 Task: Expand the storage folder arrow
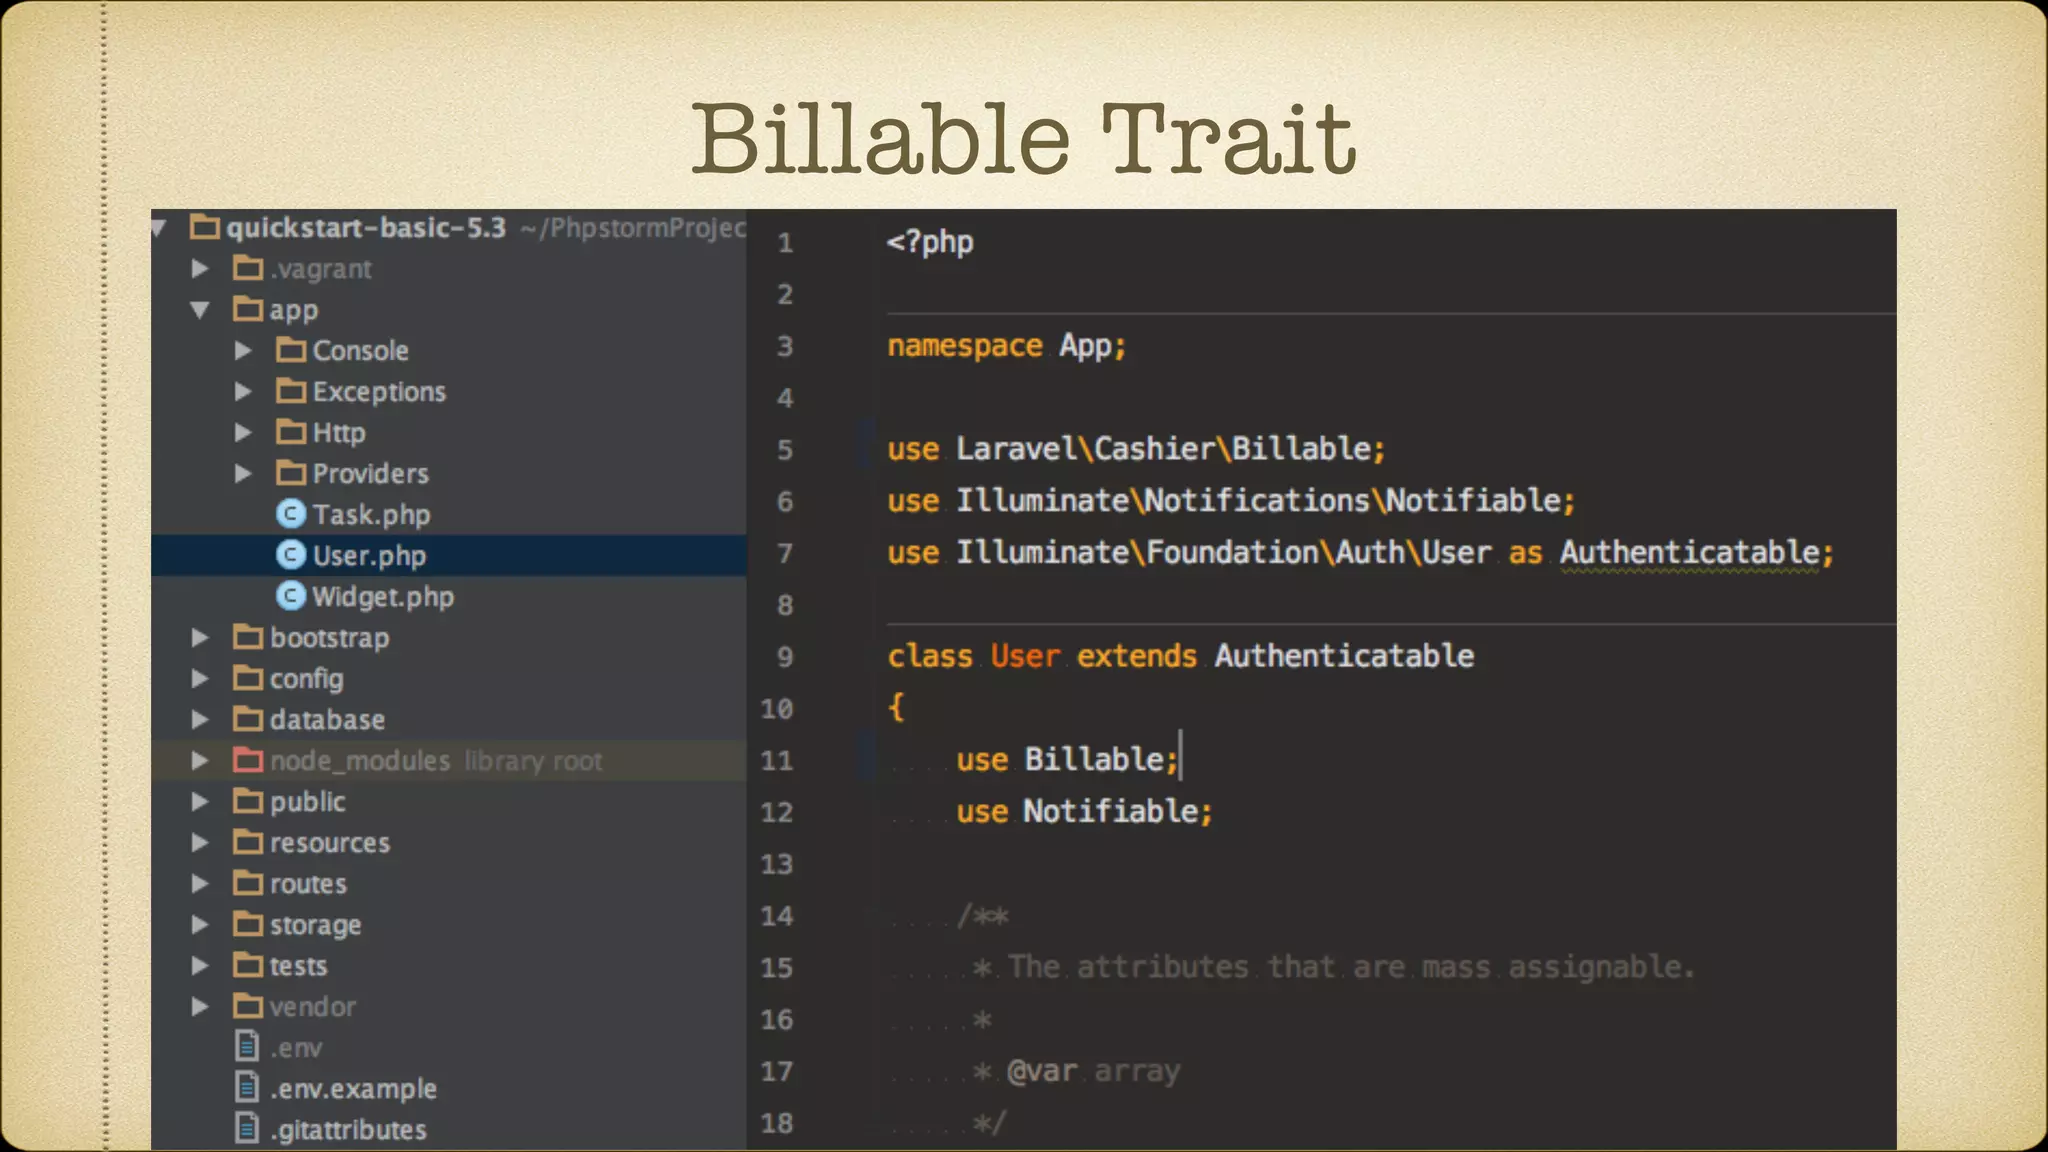click(200, 925)
